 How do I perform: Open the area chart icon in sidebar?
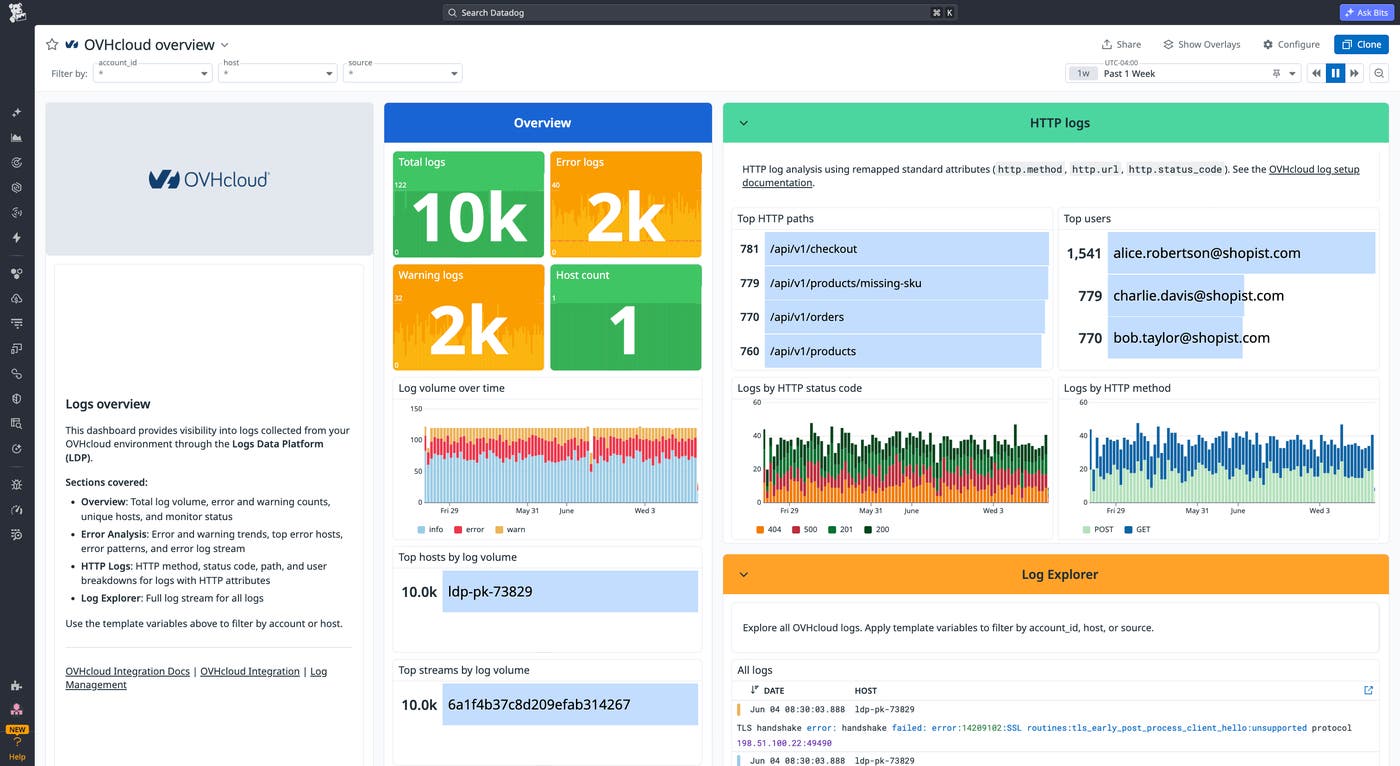point(16,138)
